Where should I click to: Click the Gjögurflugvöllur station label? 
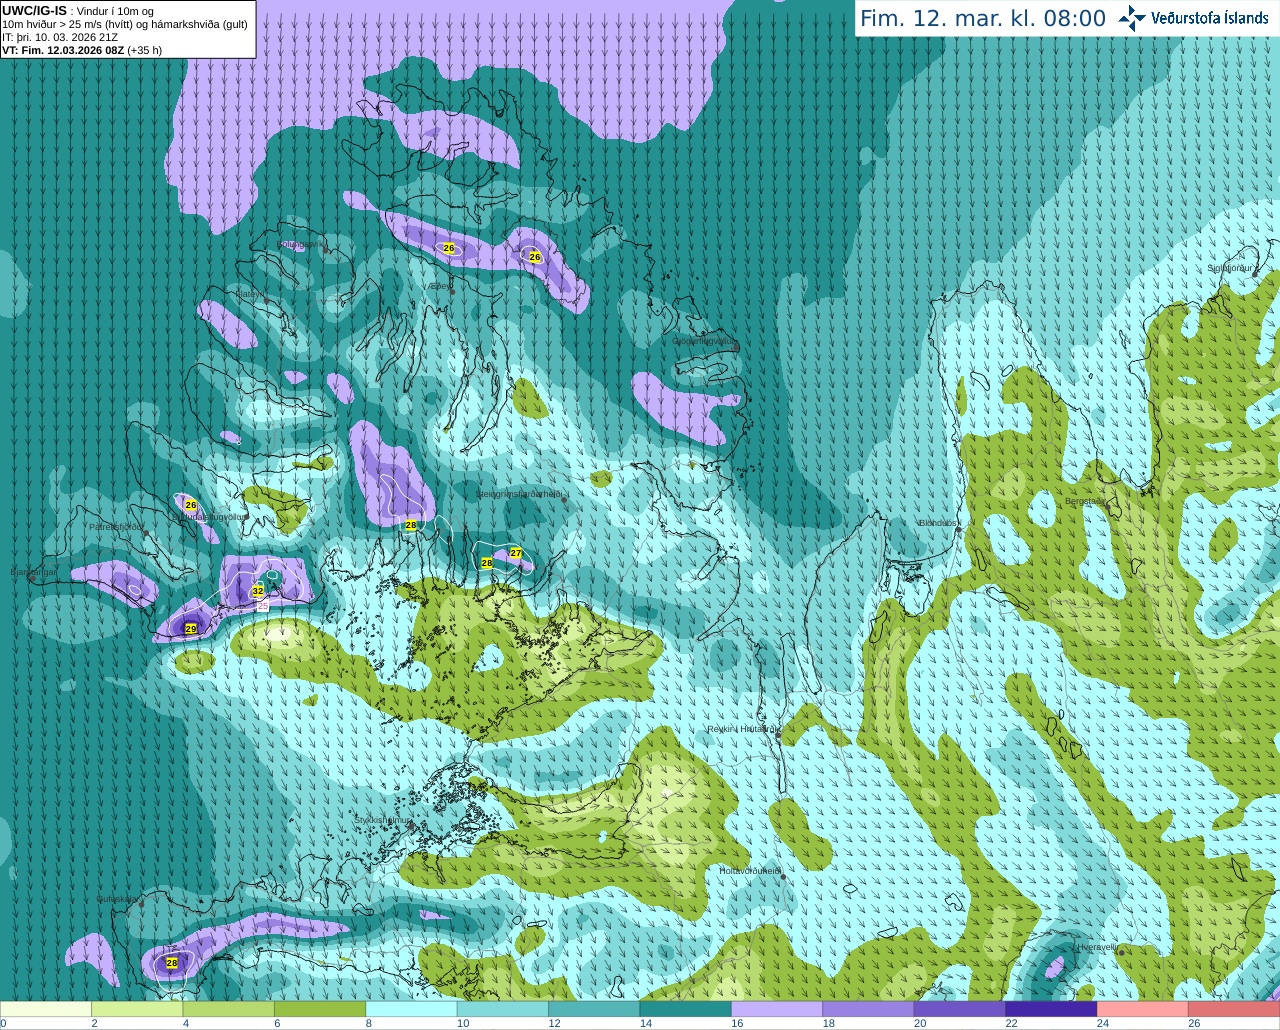(x=704, y=341)
